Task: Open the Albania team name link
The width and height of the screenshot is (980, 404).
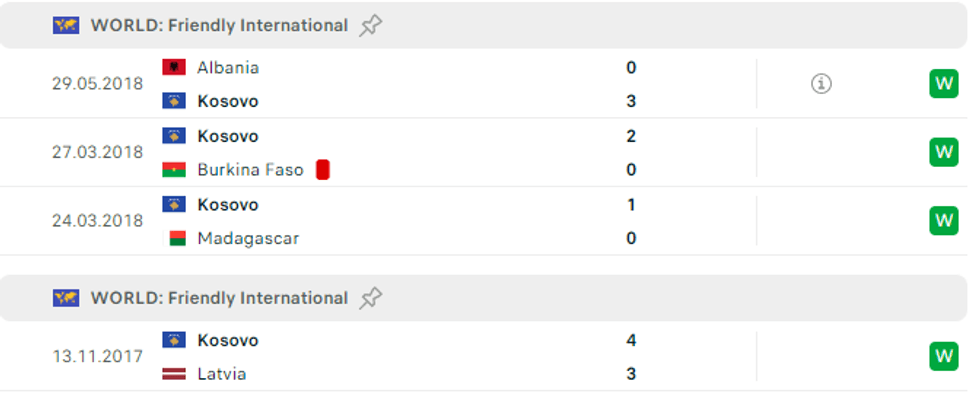Action: pos(228,67)
